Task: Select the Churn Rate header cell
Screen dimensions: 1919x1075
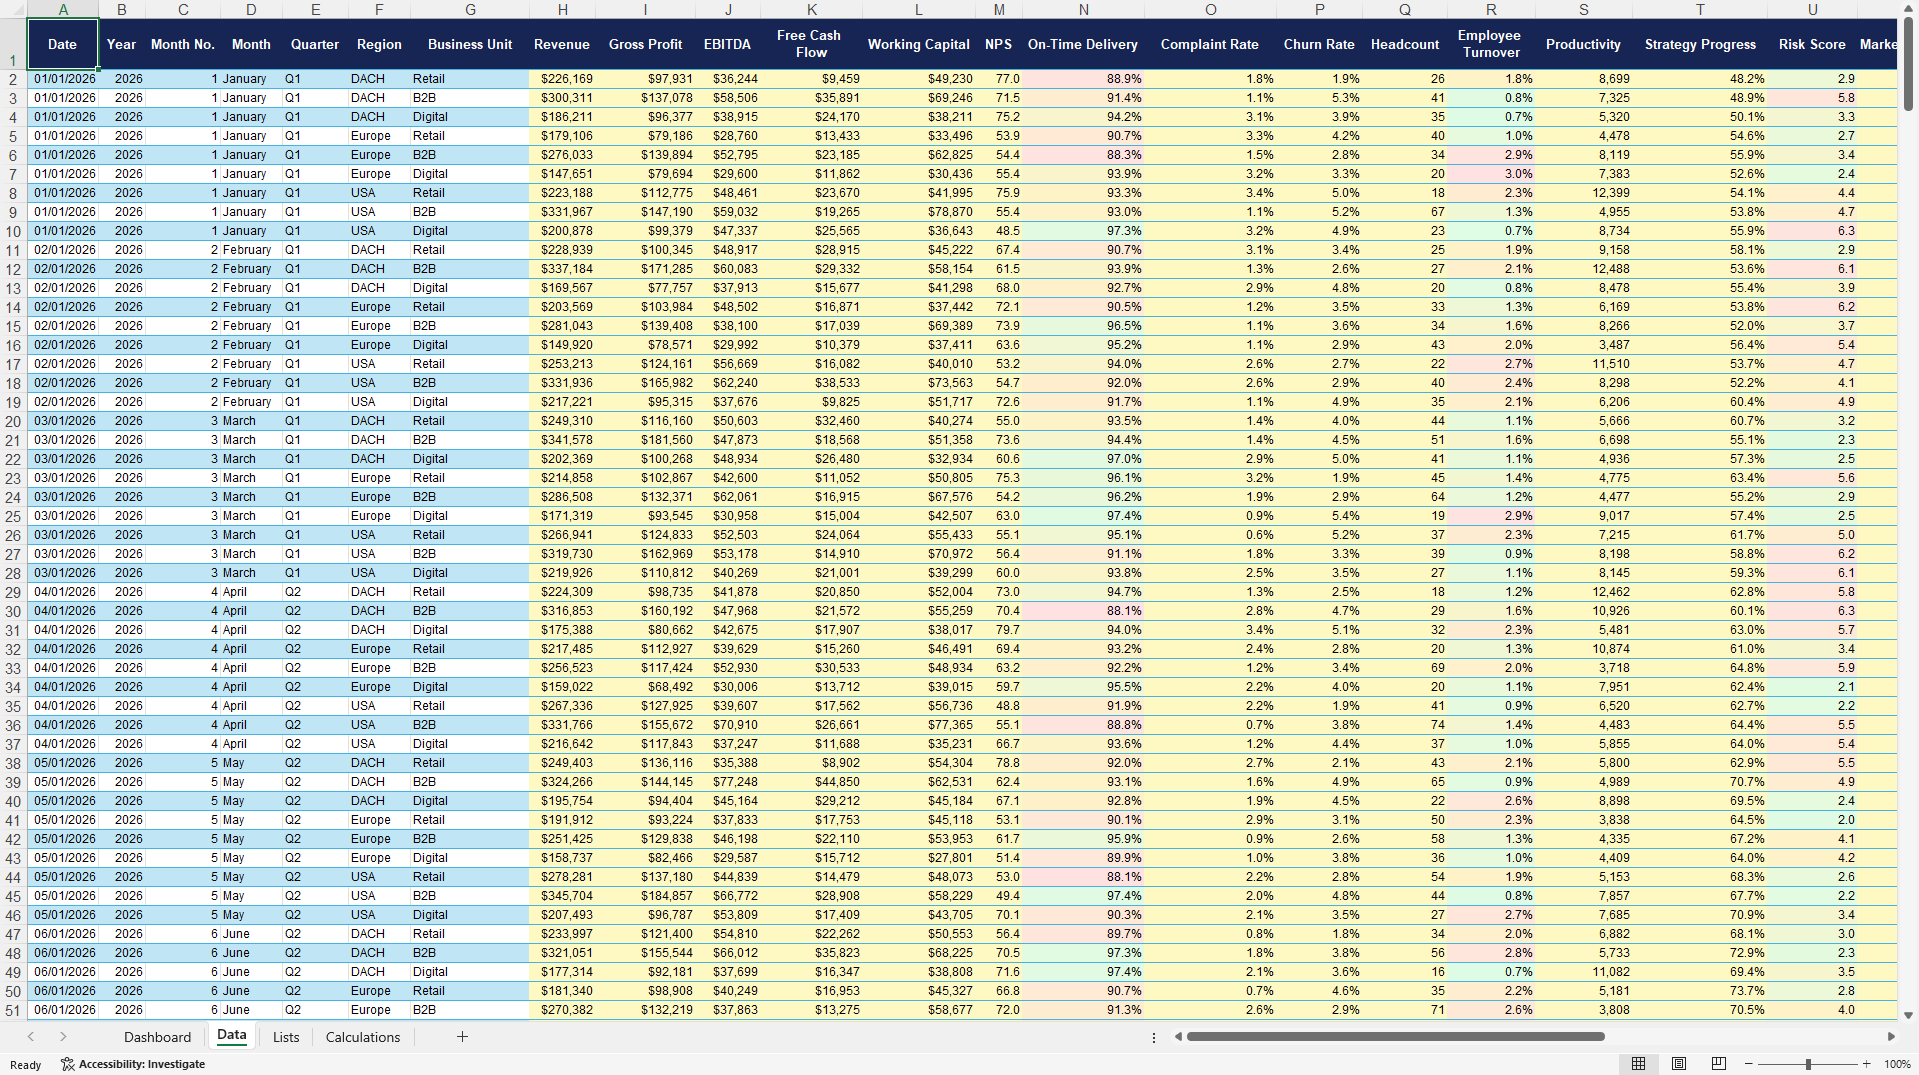Action: [x=1319, y=44]
